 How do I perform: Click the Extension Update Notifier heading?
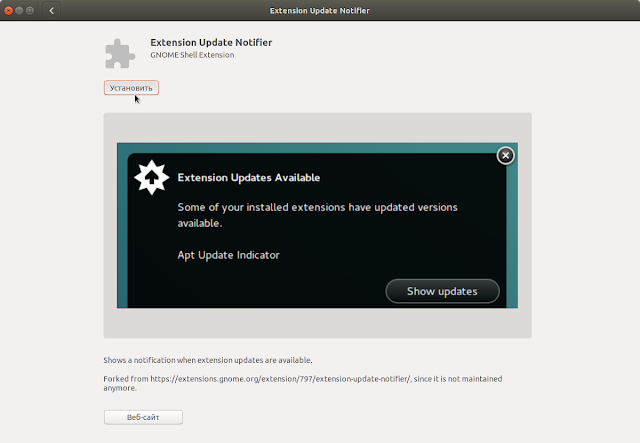click(211, 42)
